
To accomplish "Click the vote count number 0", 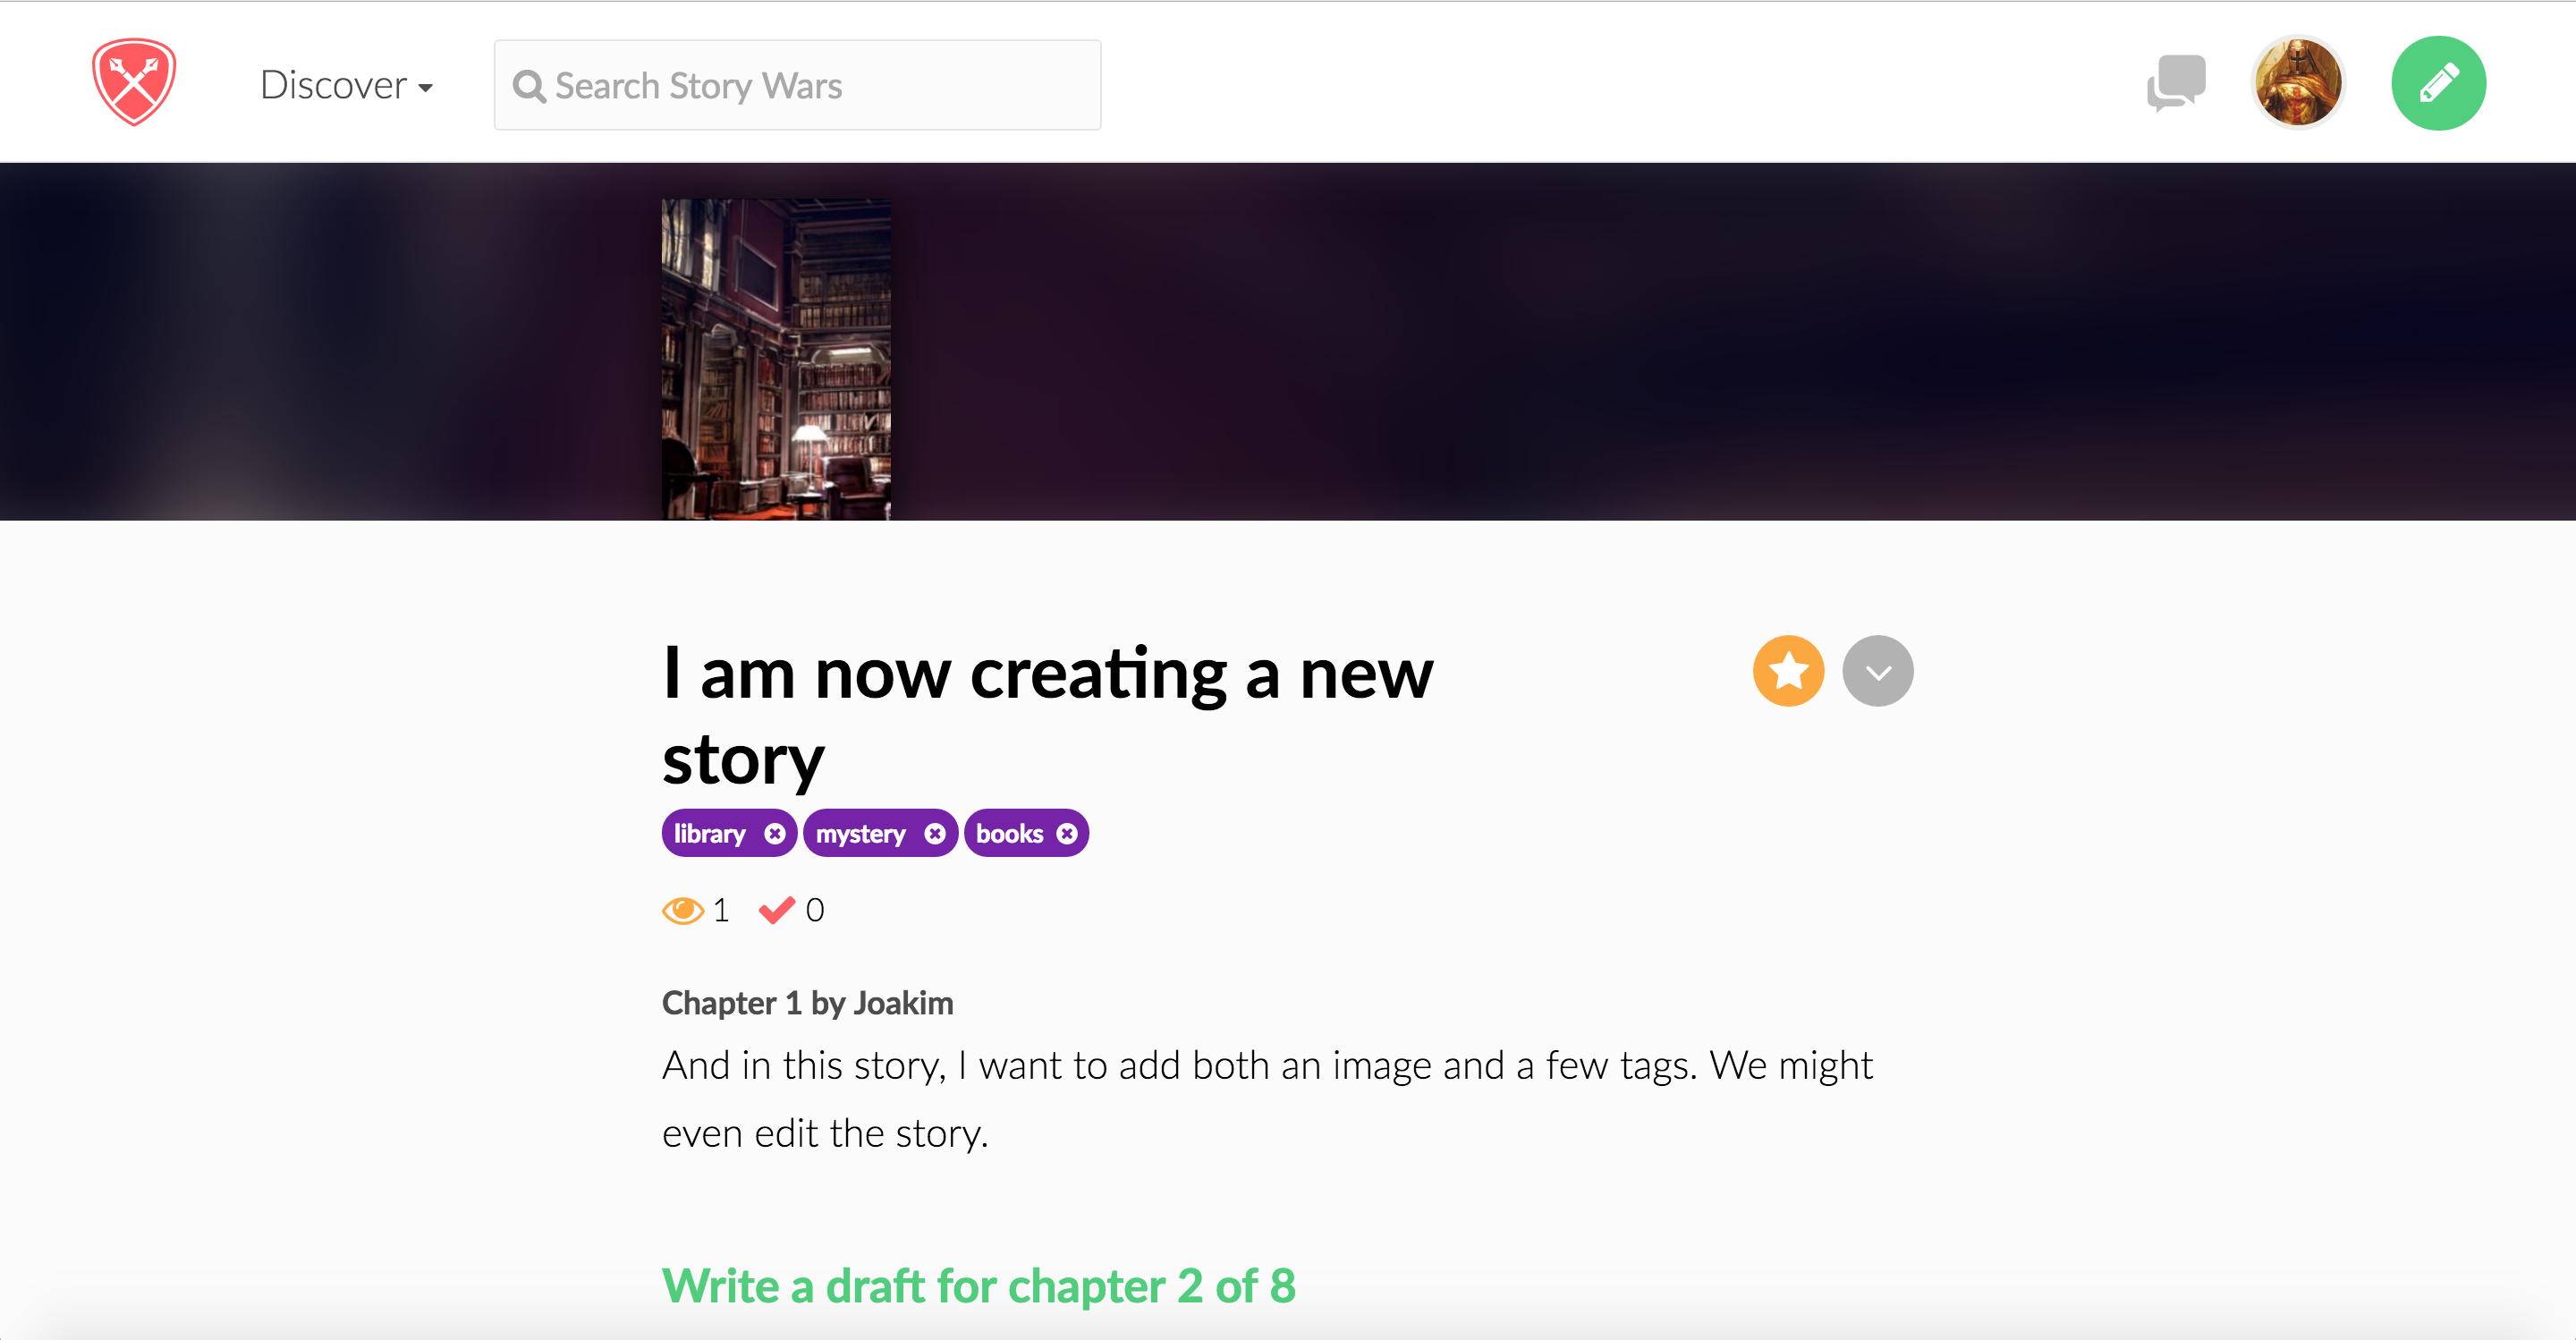I will click(x=815, y=910).
